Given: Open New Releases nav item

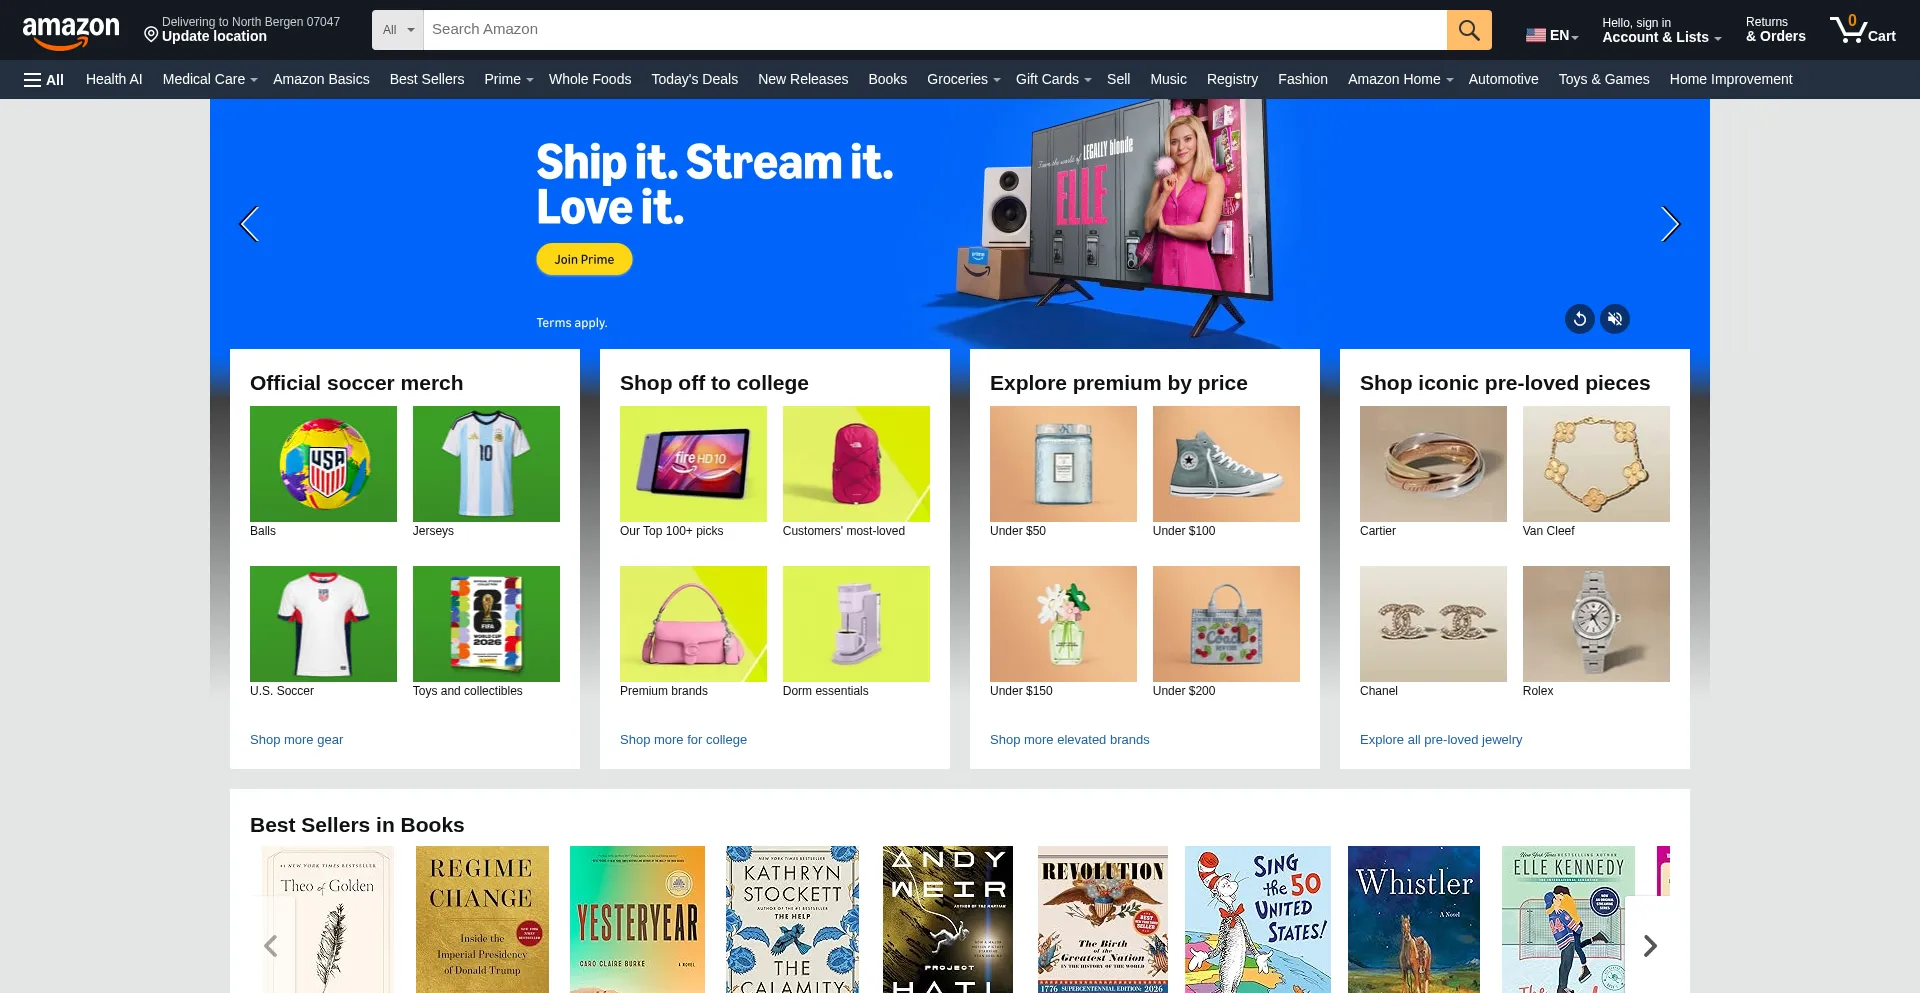Looking at the screenshot, I should (x=803, y=79).
